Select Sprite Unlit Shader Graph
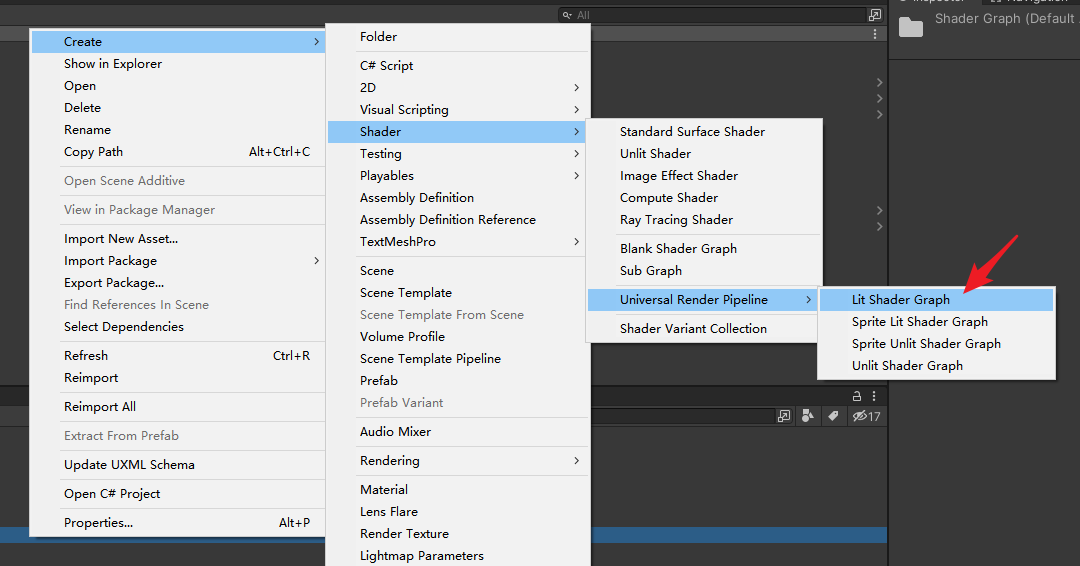Viewport: 1080px width, 566px height. tap(936, 344)
